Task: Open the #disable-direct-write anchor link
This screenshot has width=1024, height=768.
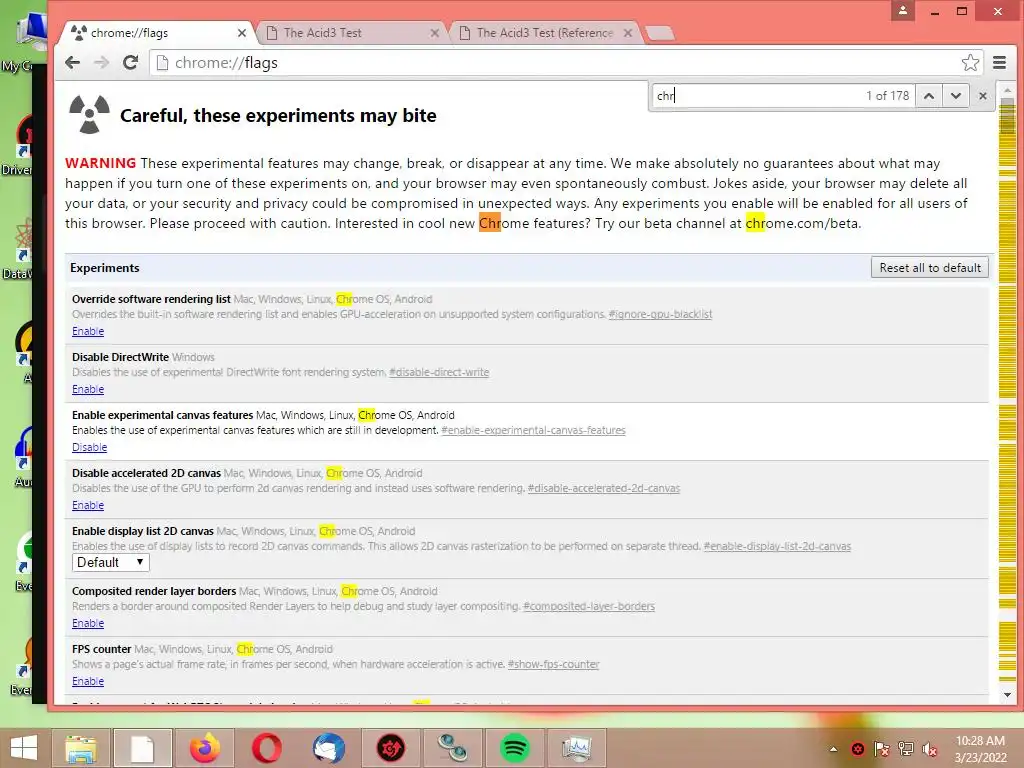Action: click(x=439, y=372)
